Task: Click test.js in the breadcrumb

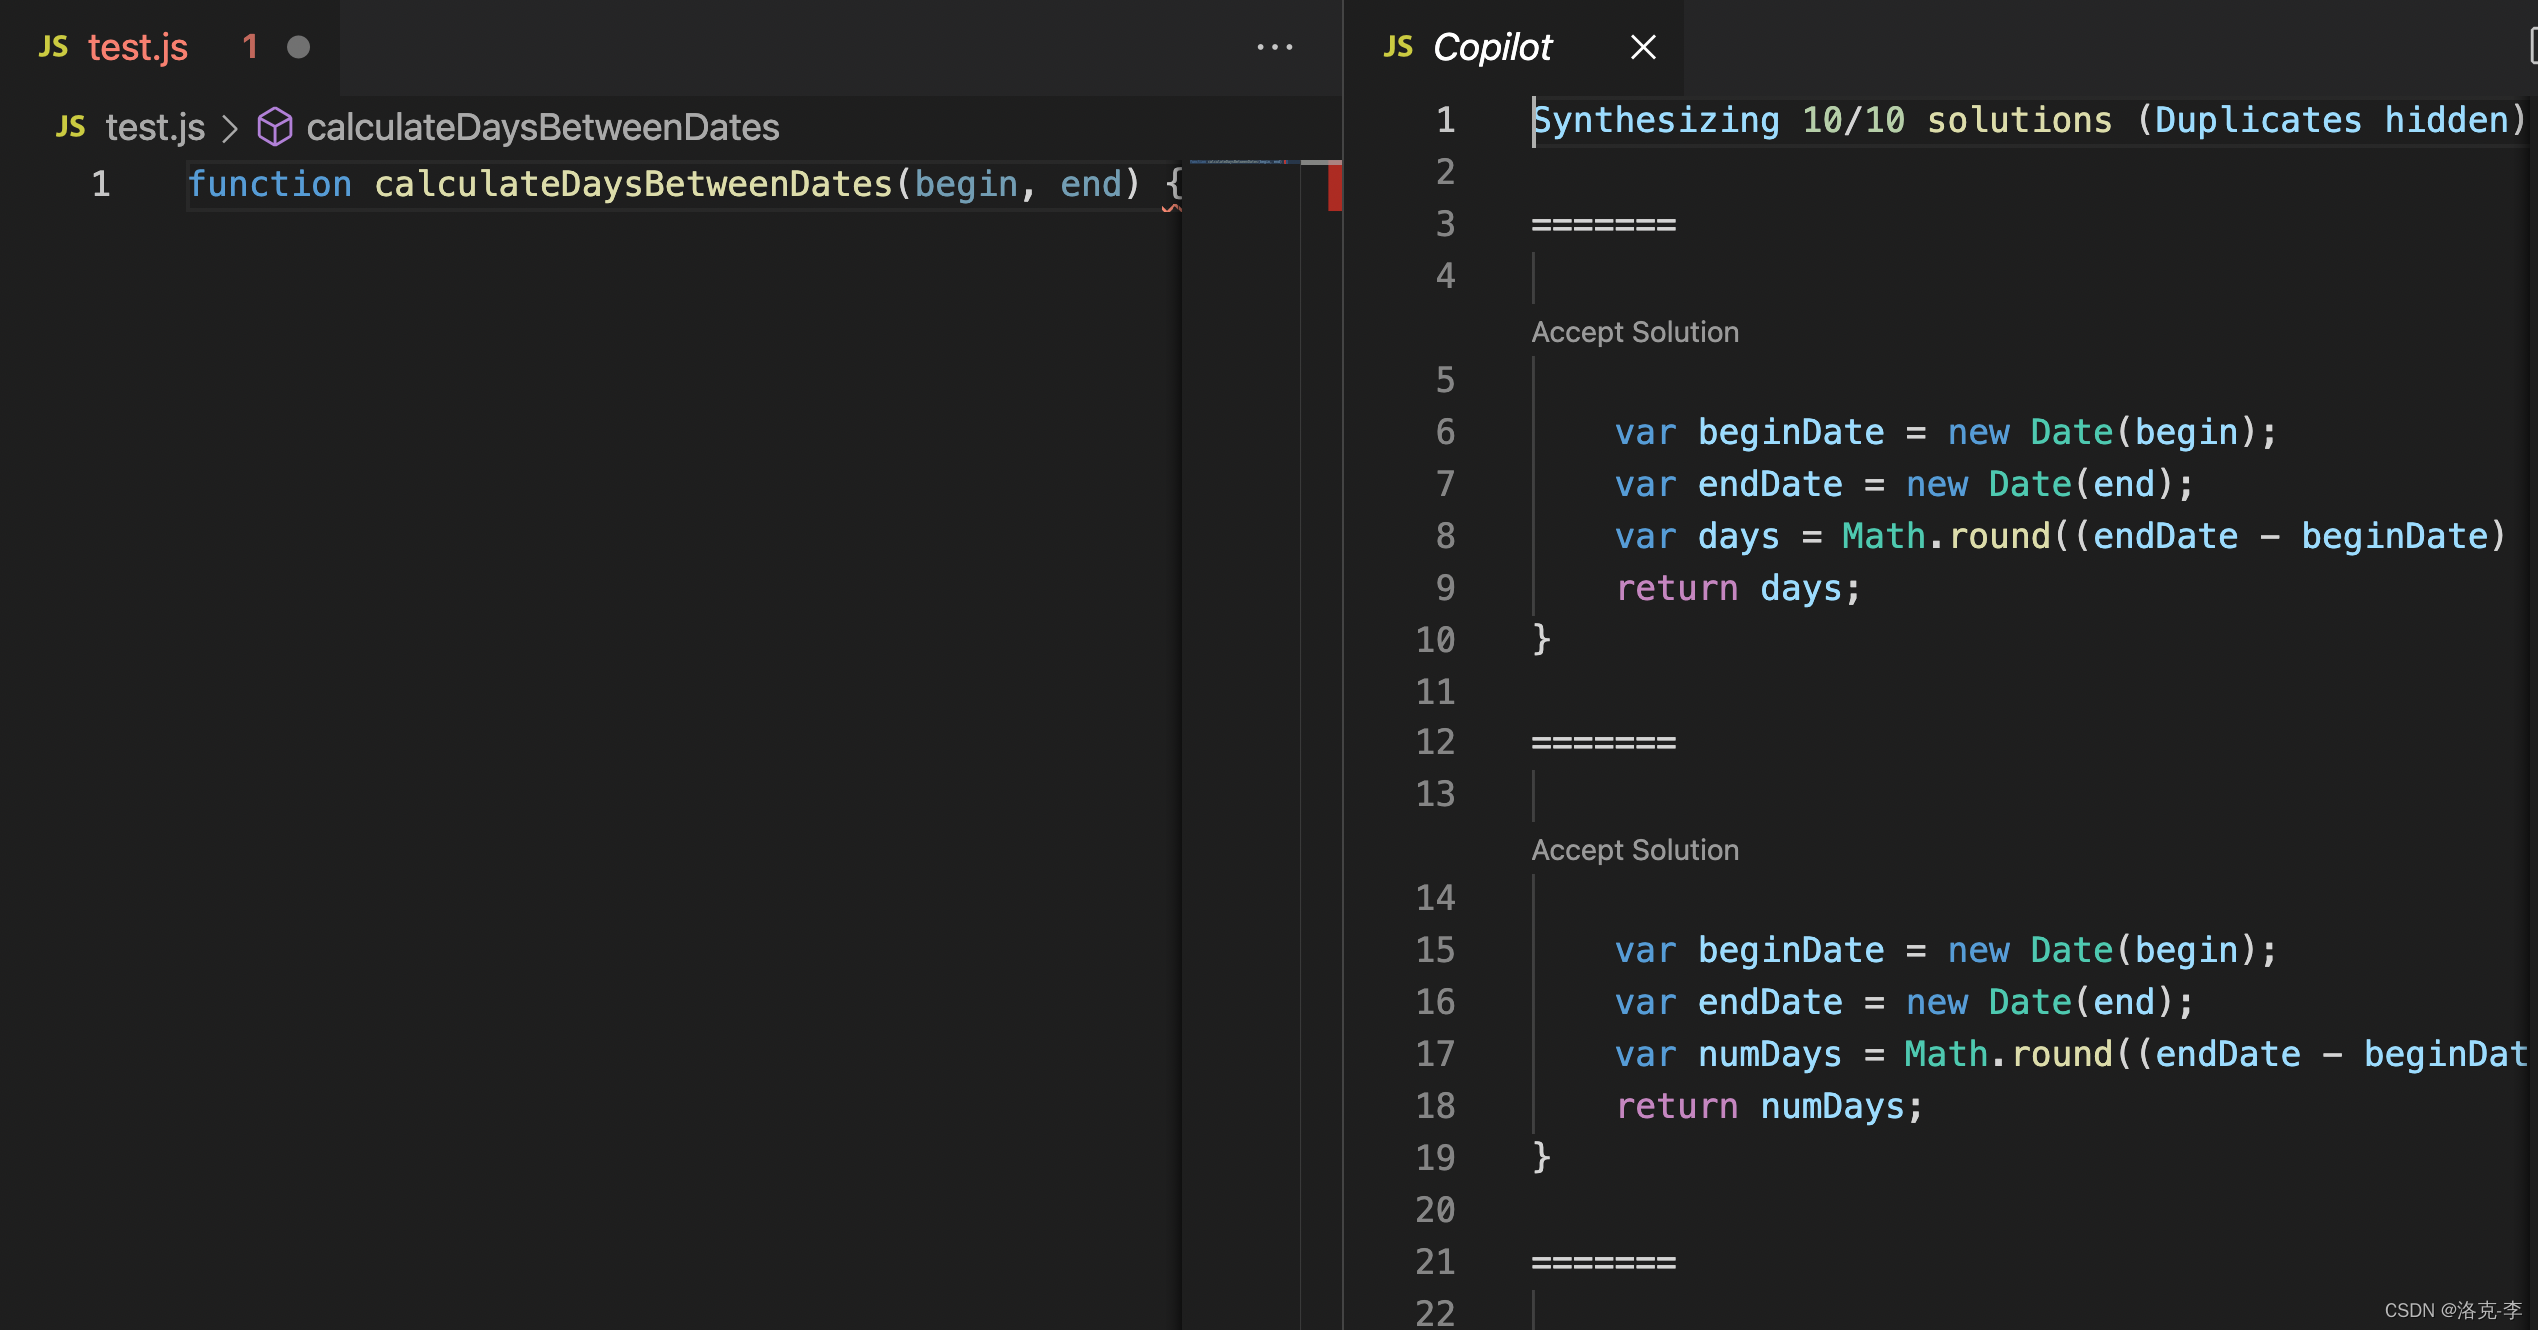Action: pyautogui.click(x=155, y=127)
